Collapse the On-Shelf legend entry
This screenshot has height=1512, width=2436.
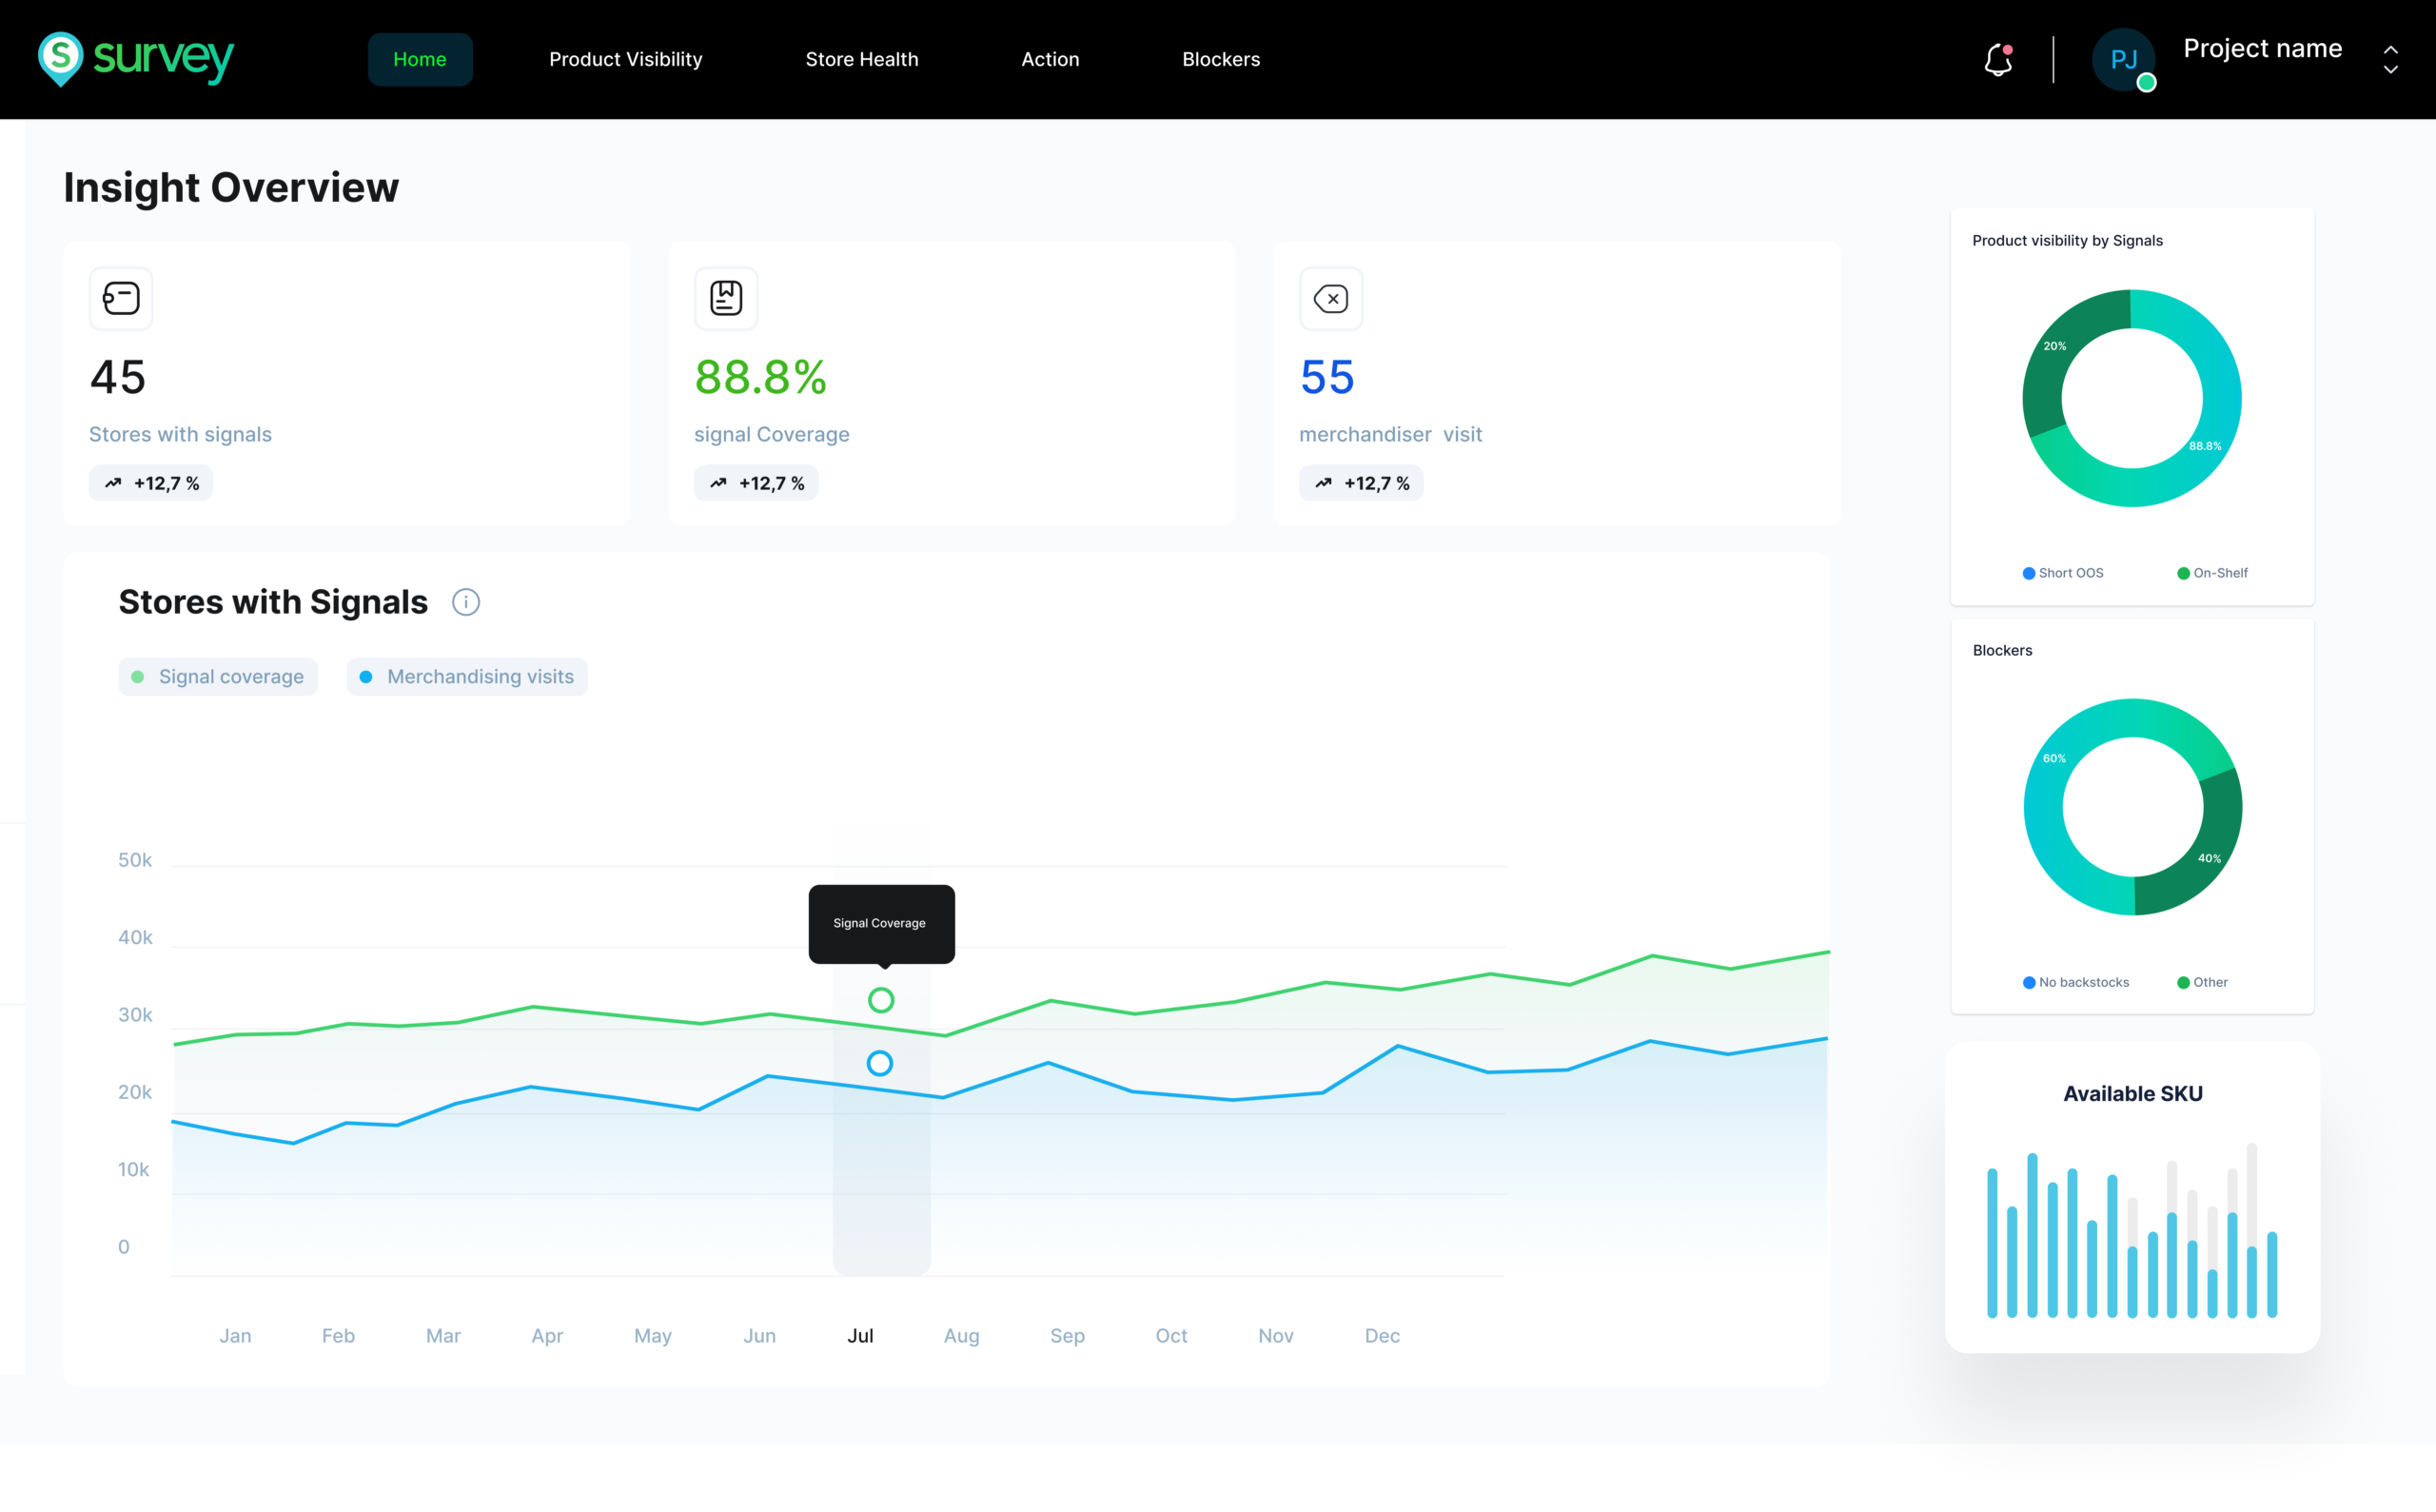(x=2213, y=572)
